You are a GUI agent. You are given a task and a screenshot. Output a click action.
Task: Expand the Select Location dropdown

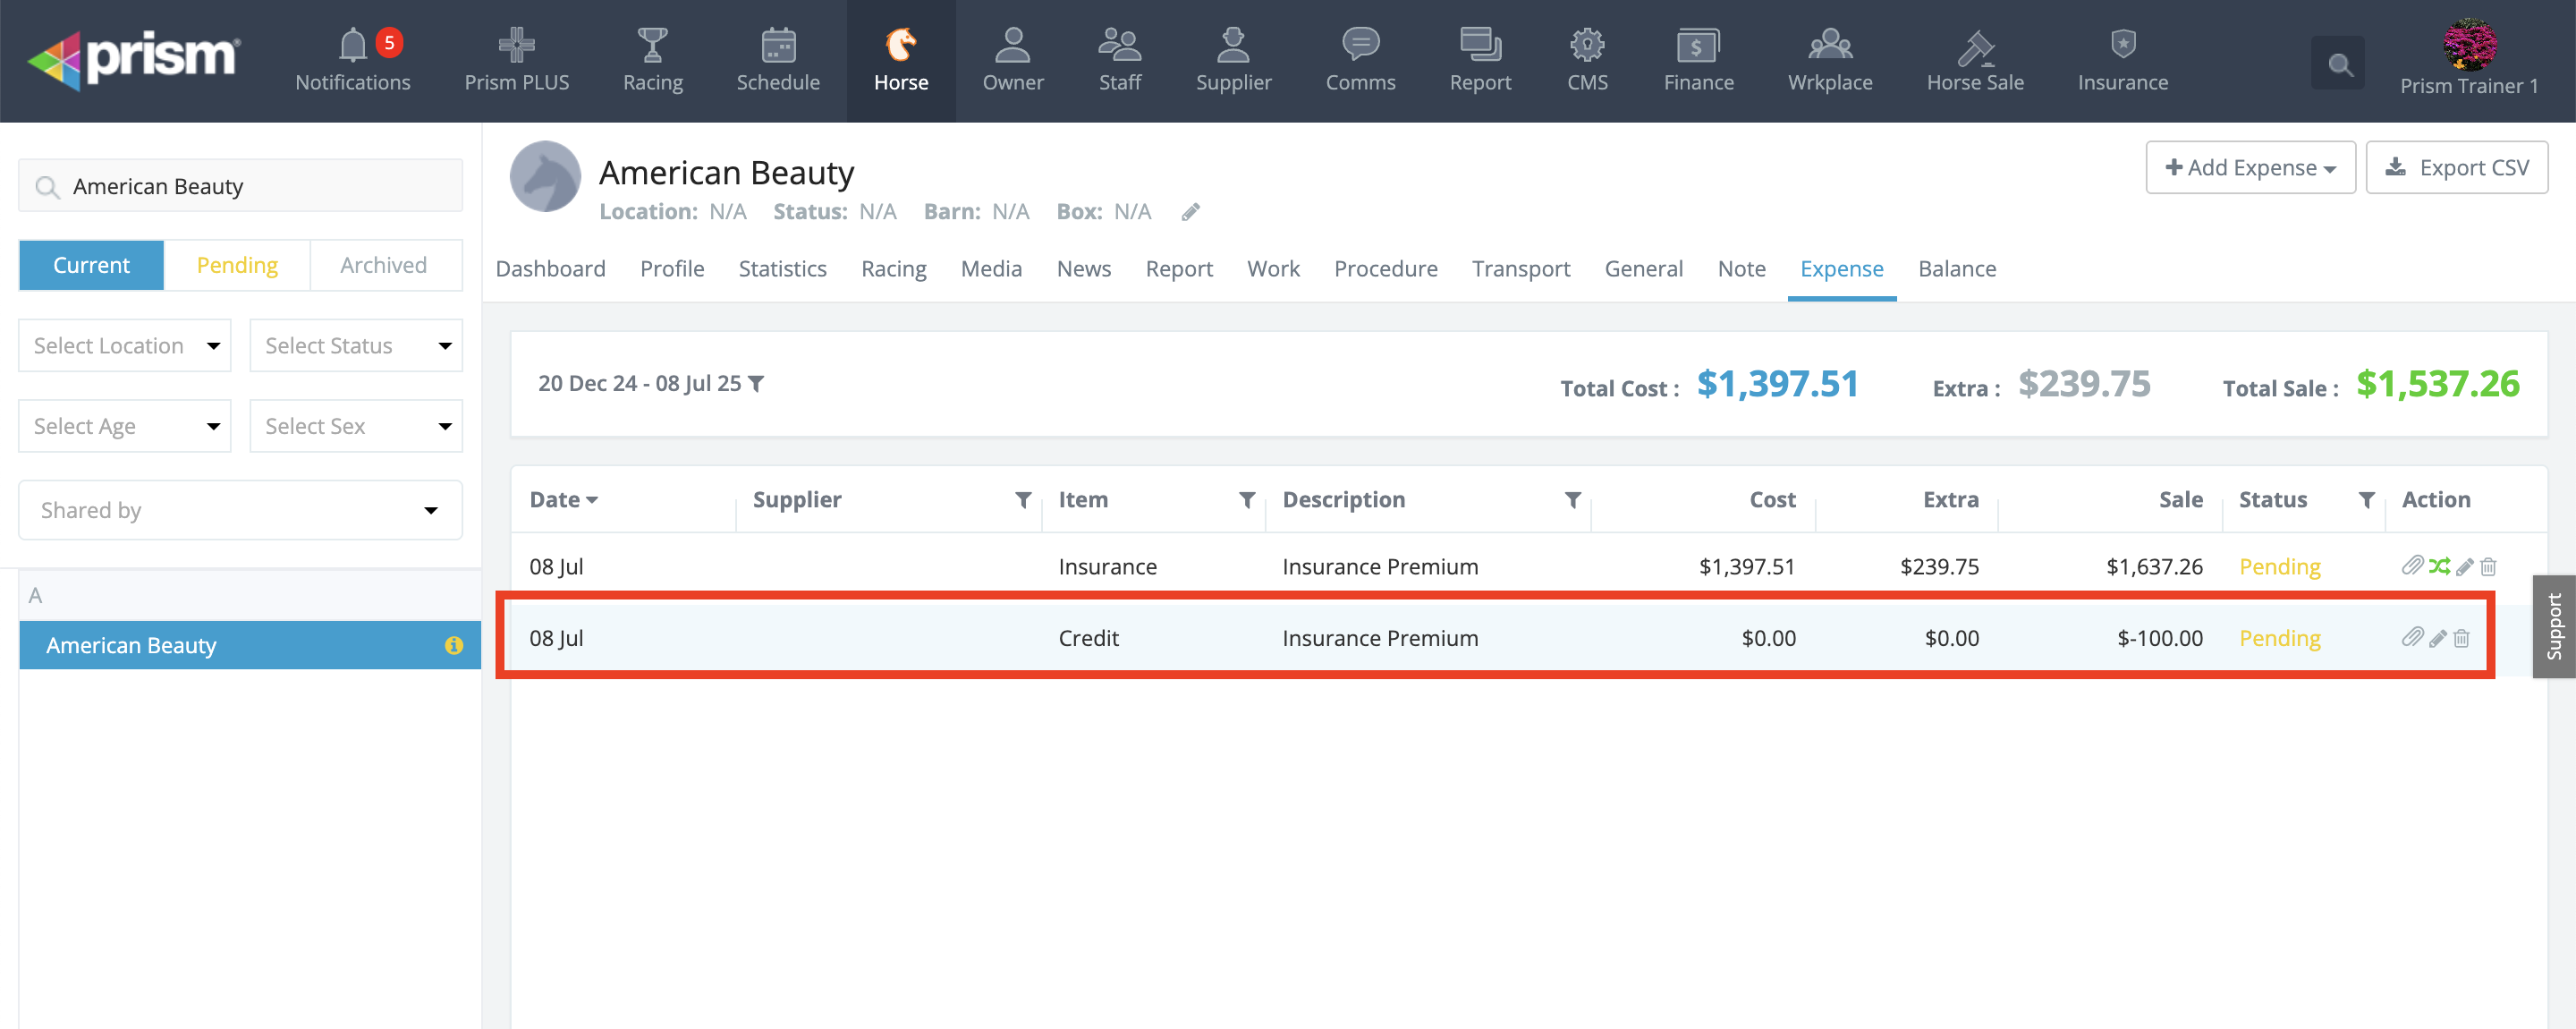click(x=125, y=346)
